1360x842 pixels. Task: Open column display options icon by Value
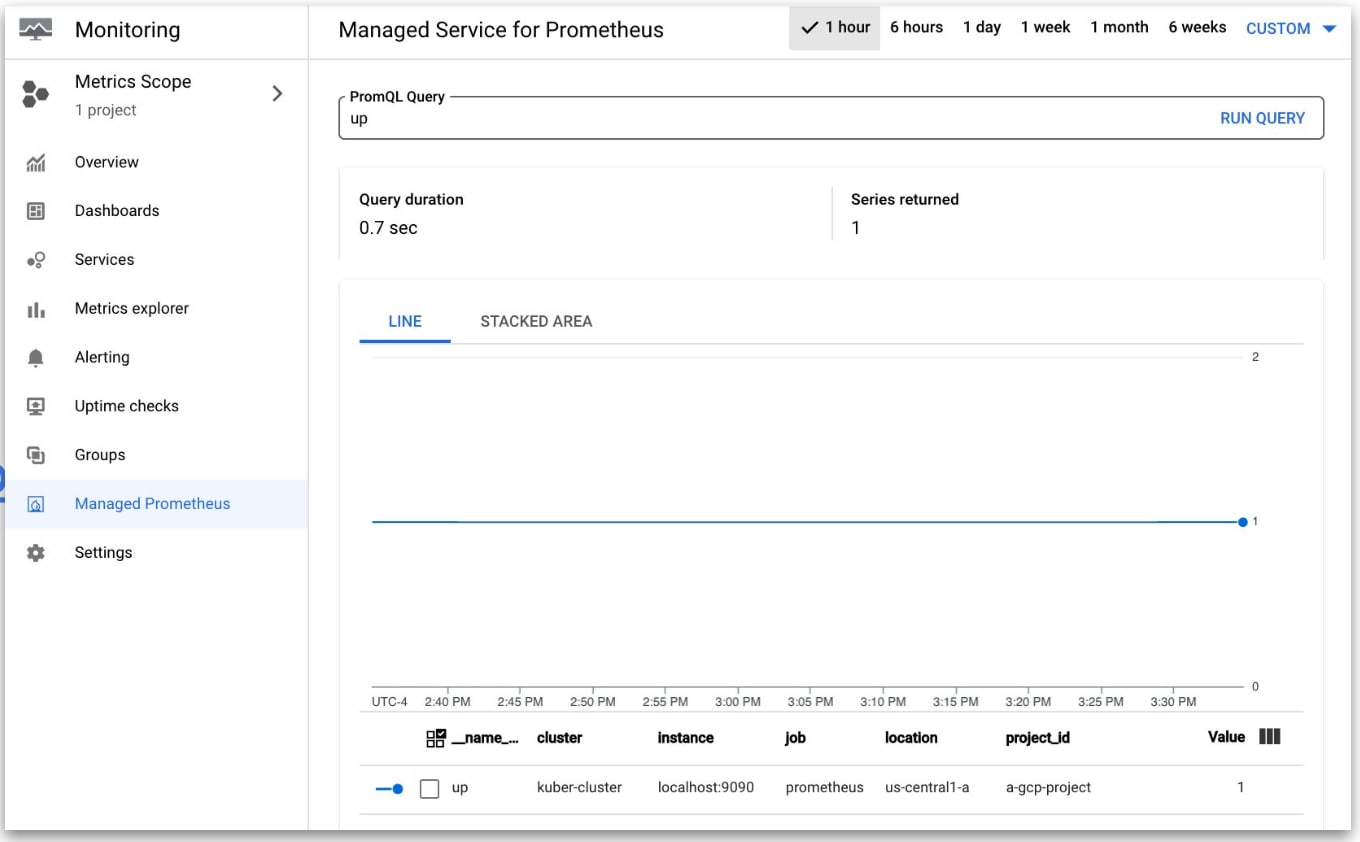[1270, 737]
